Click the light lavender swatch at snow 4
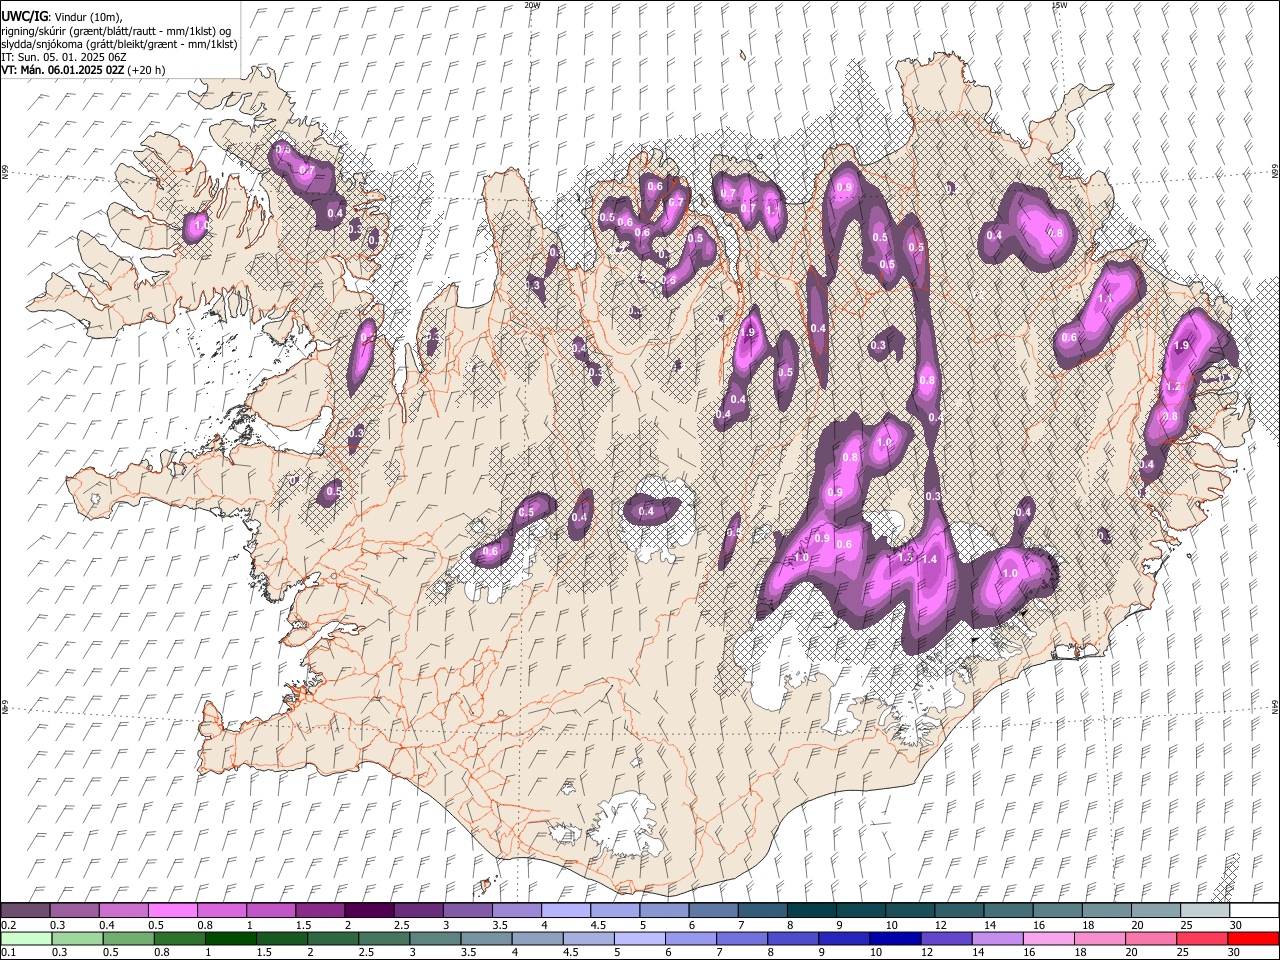This screenshot has width=1280, height=960. tap(564, 911)
